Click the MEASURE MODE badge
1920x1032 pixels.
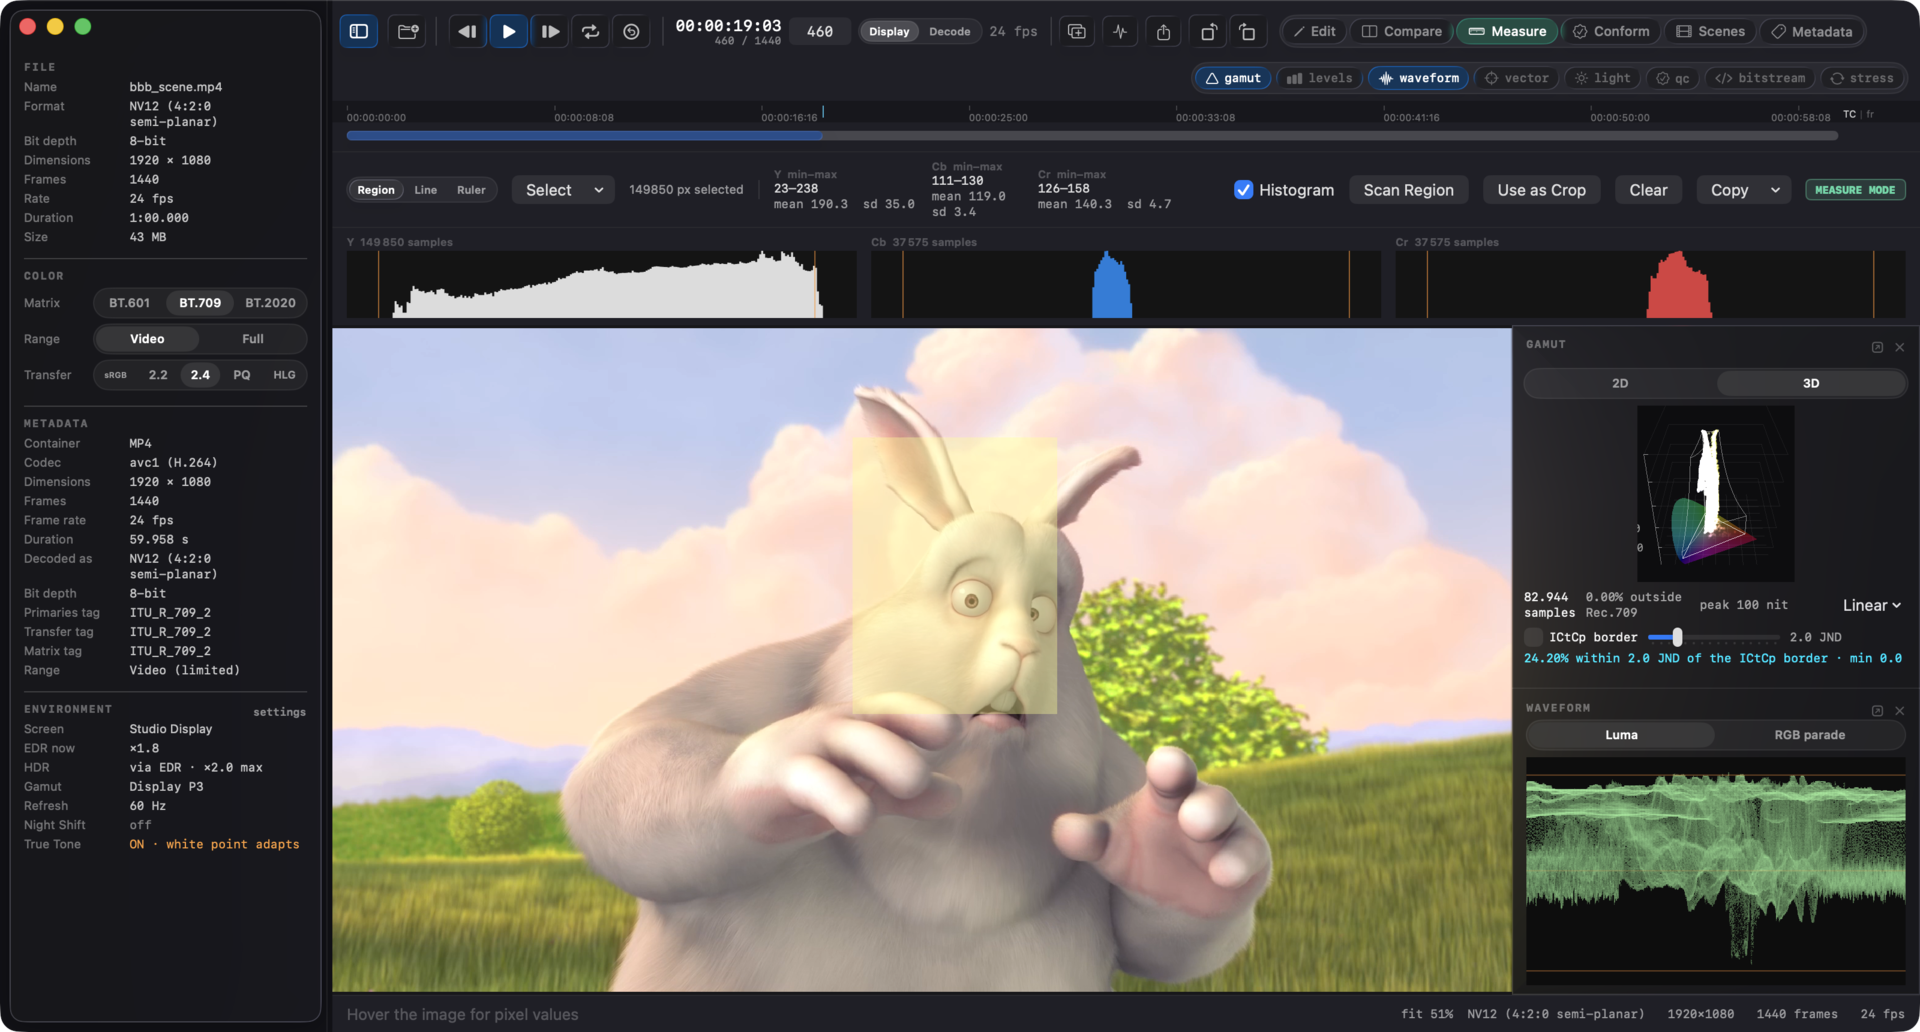pos(1855,190)
